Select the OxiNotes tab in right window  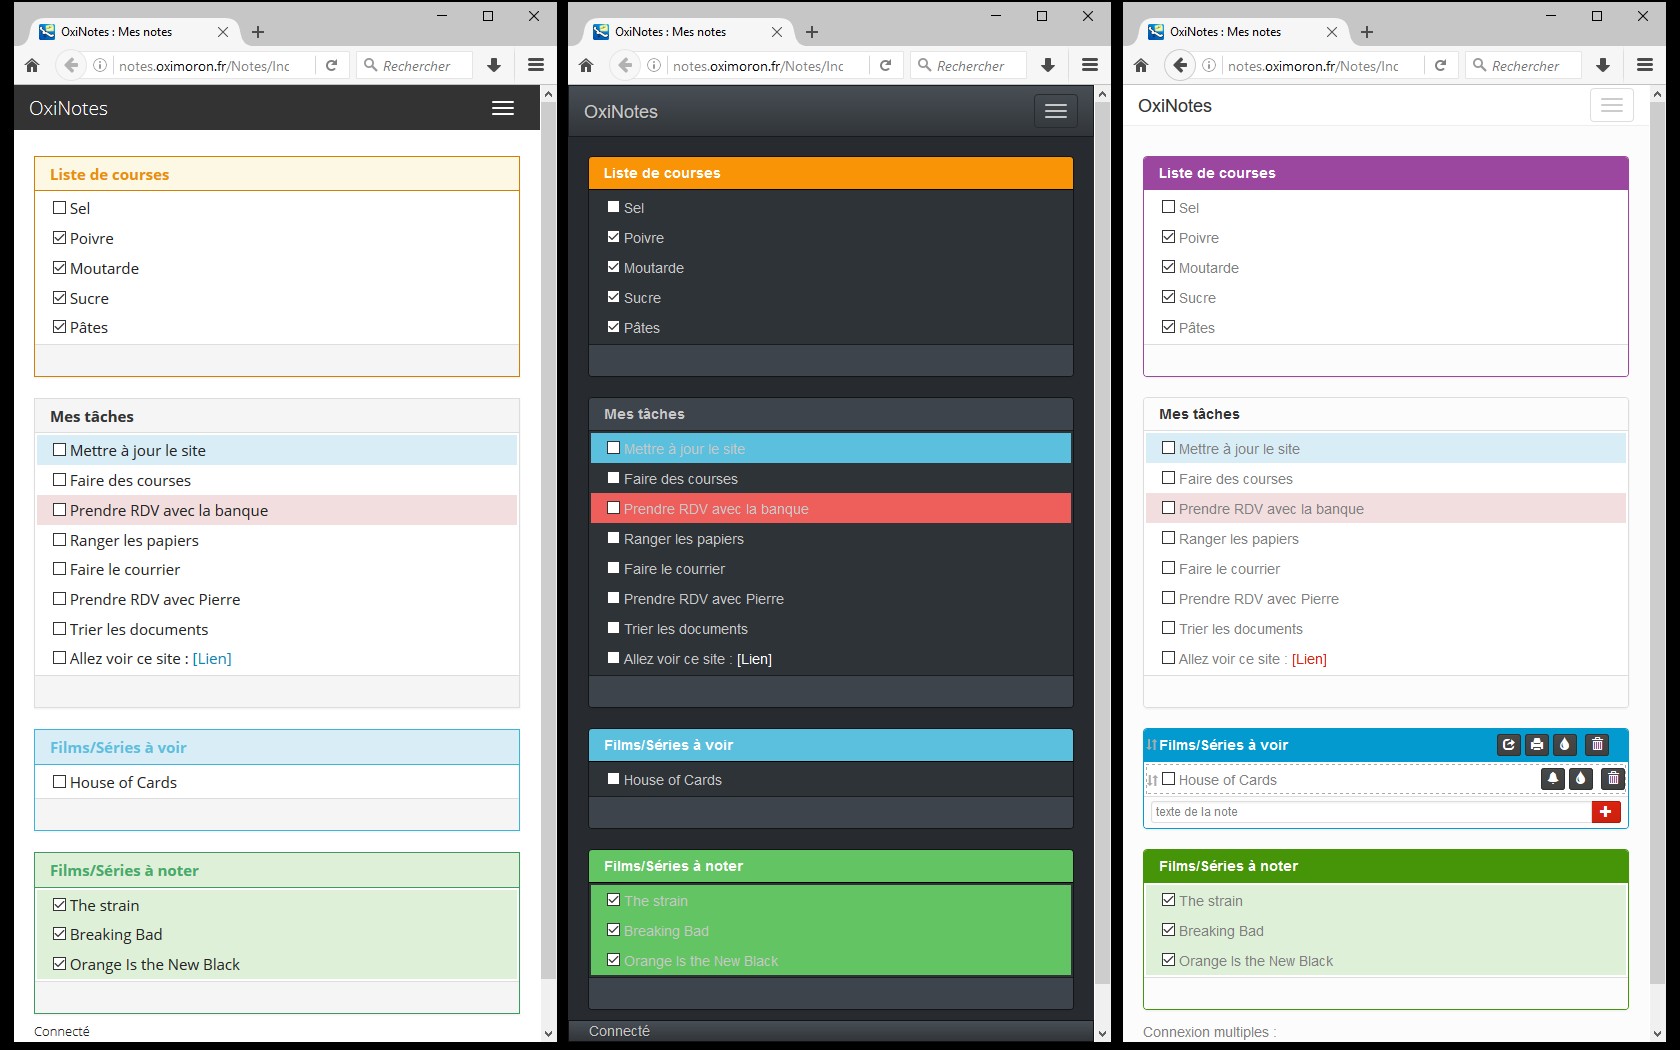[x=1243, y=32]
